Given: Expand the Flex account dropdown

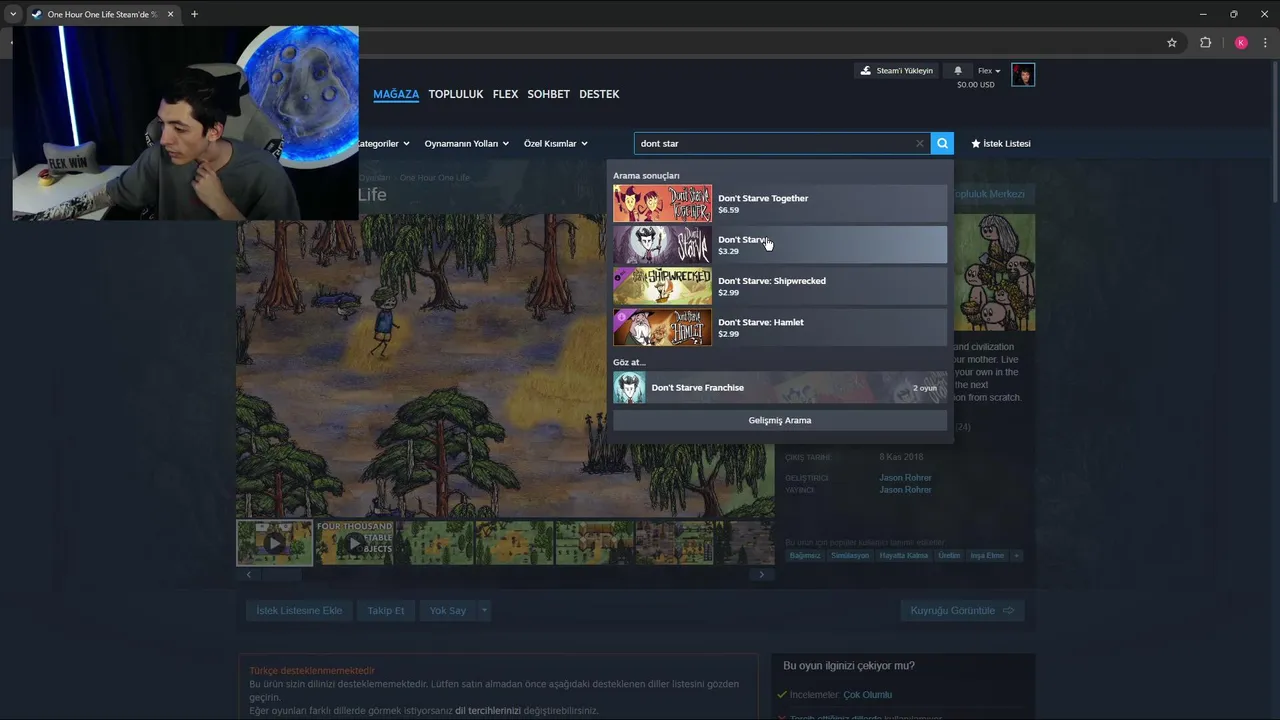Looking at the screenshot, I should [x=989, y=71].
